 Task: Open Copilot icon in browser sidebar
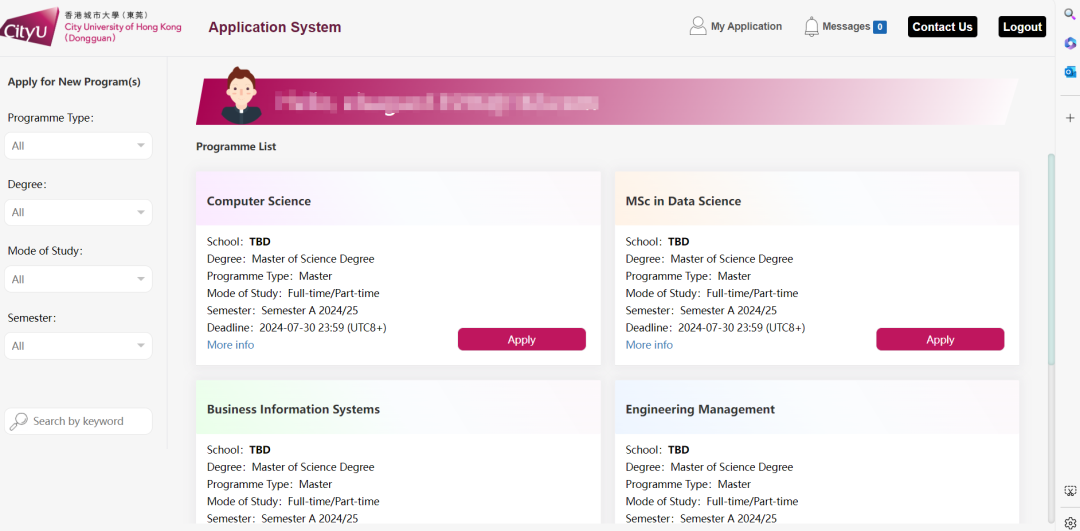[1070, 43]
